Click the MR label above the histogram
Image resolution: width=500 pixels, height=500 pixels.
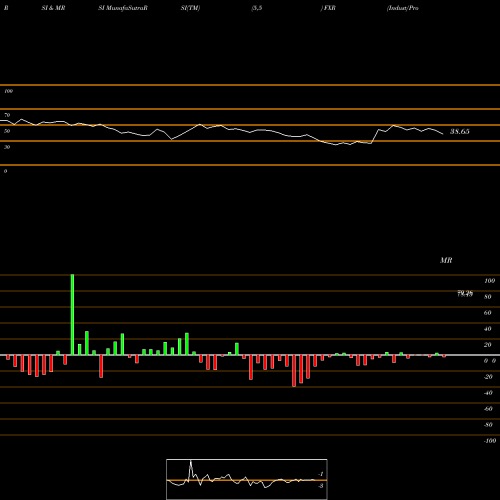point(446,260)
